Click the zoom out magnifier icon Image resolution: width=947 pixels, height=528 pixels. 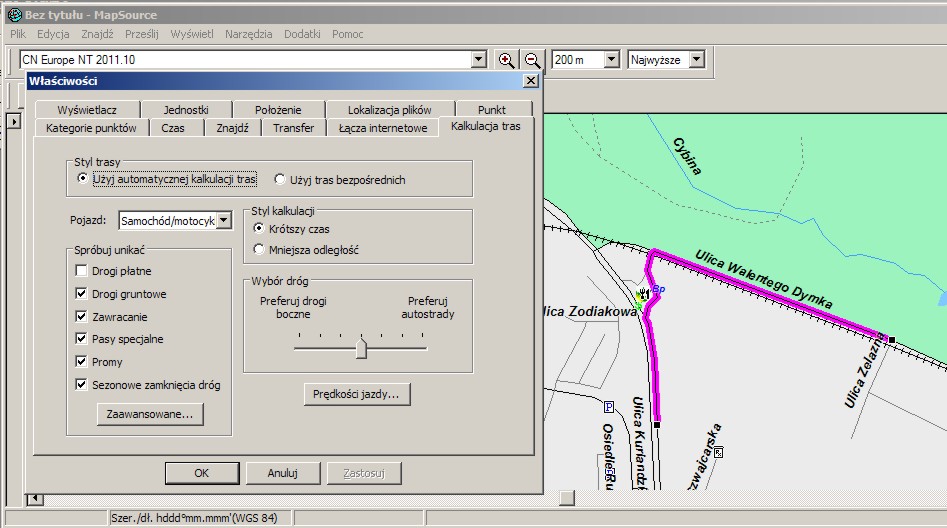(x=533, y=60)
